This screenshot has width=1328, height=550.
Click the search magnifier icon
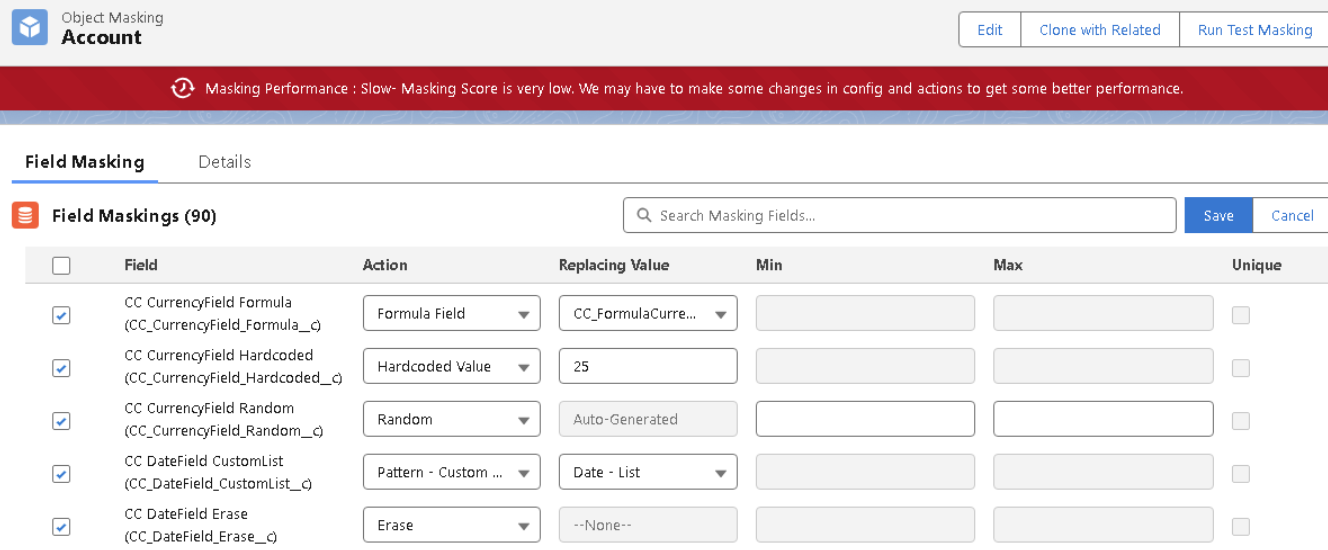pos(643,215)
